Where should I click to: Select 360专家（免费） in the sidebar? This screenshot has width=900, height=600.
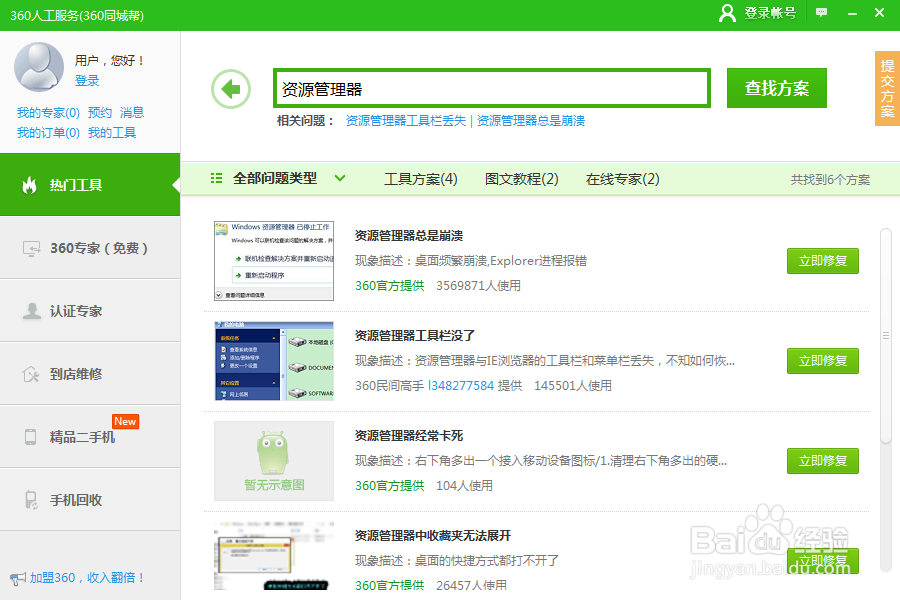[90, 248]
